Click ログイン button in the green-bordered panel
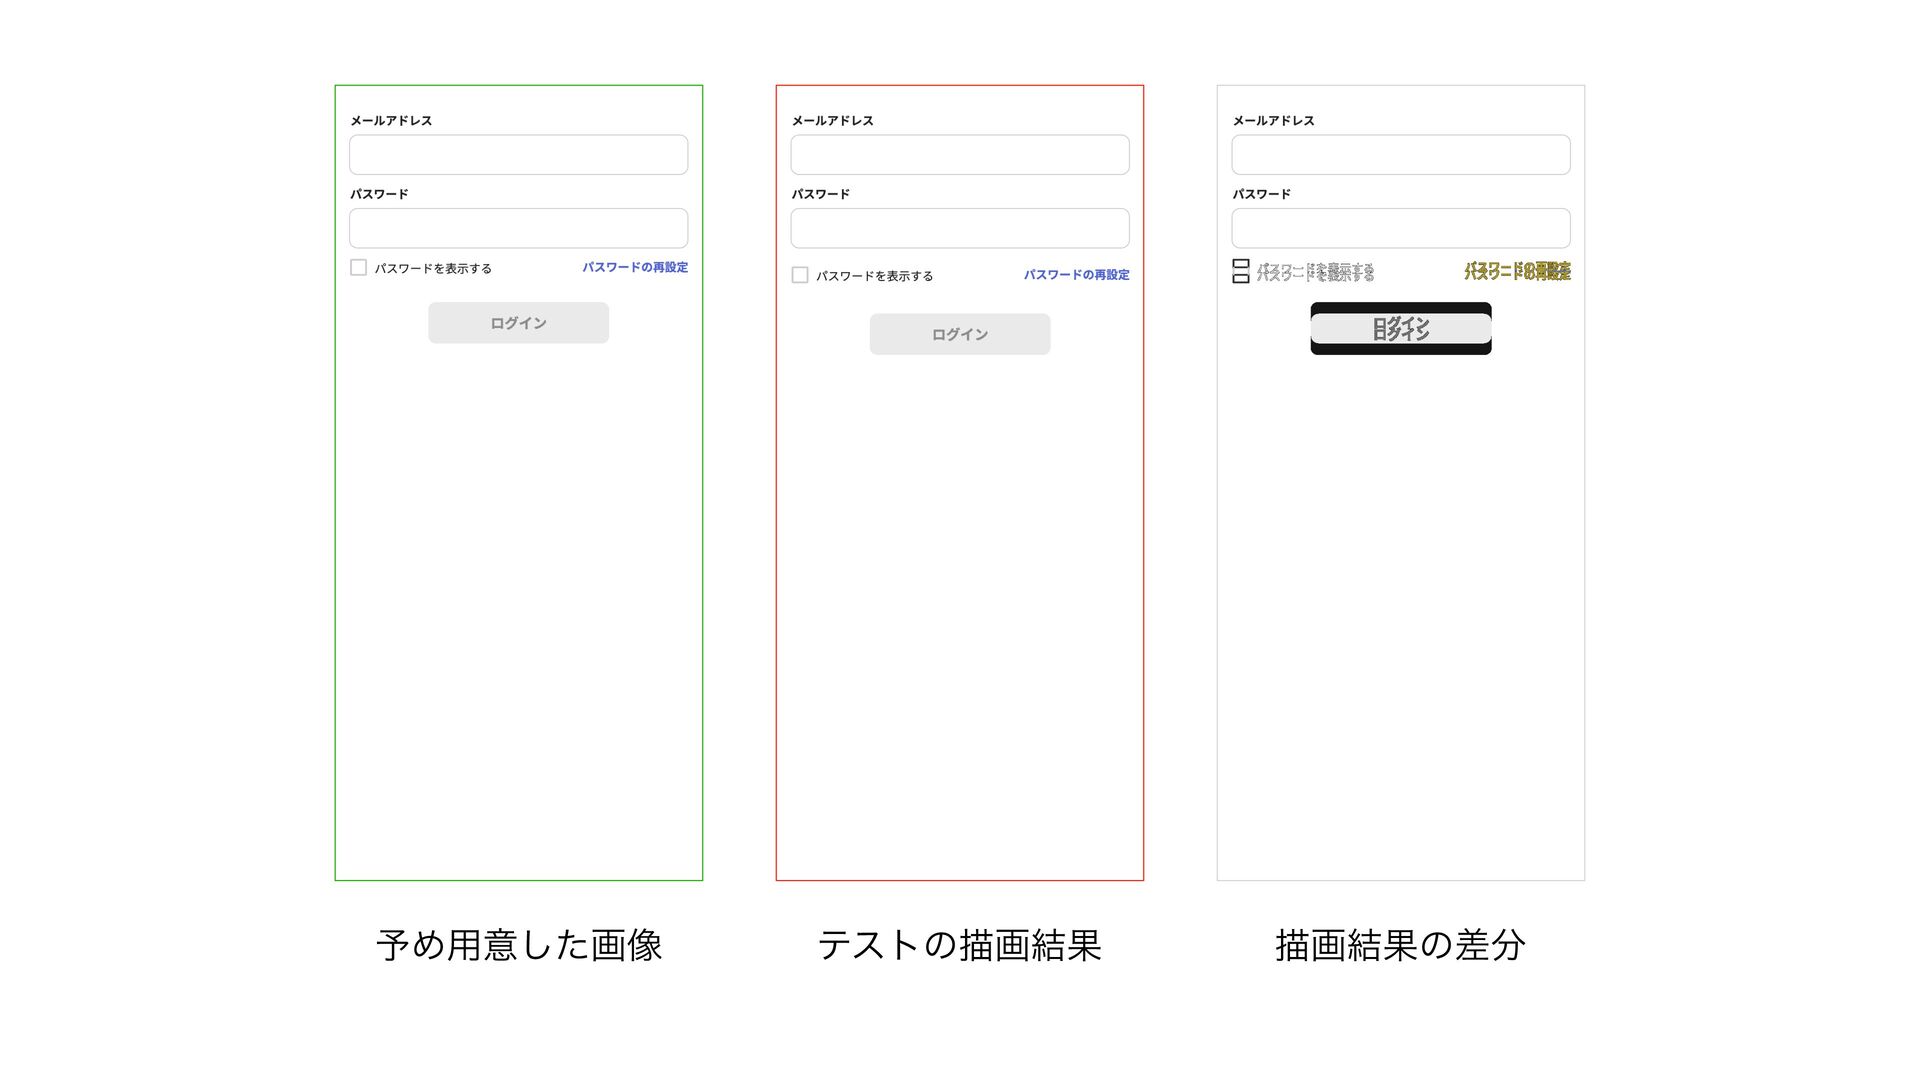The image size is (1920, 1080). pyautogui.click(x=518, y=323)
